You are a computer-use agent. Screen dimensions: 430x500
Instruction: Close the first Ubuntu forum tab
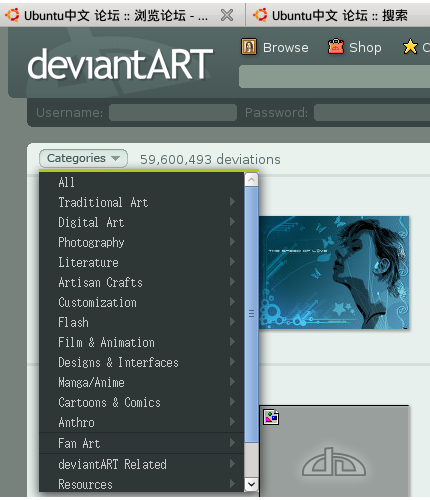click(227, 15)
